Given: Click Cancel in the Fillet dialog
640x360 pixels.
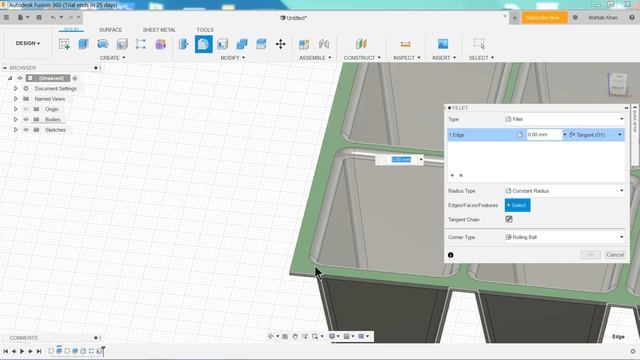Looking at the screenshot, I should point(615,255).
